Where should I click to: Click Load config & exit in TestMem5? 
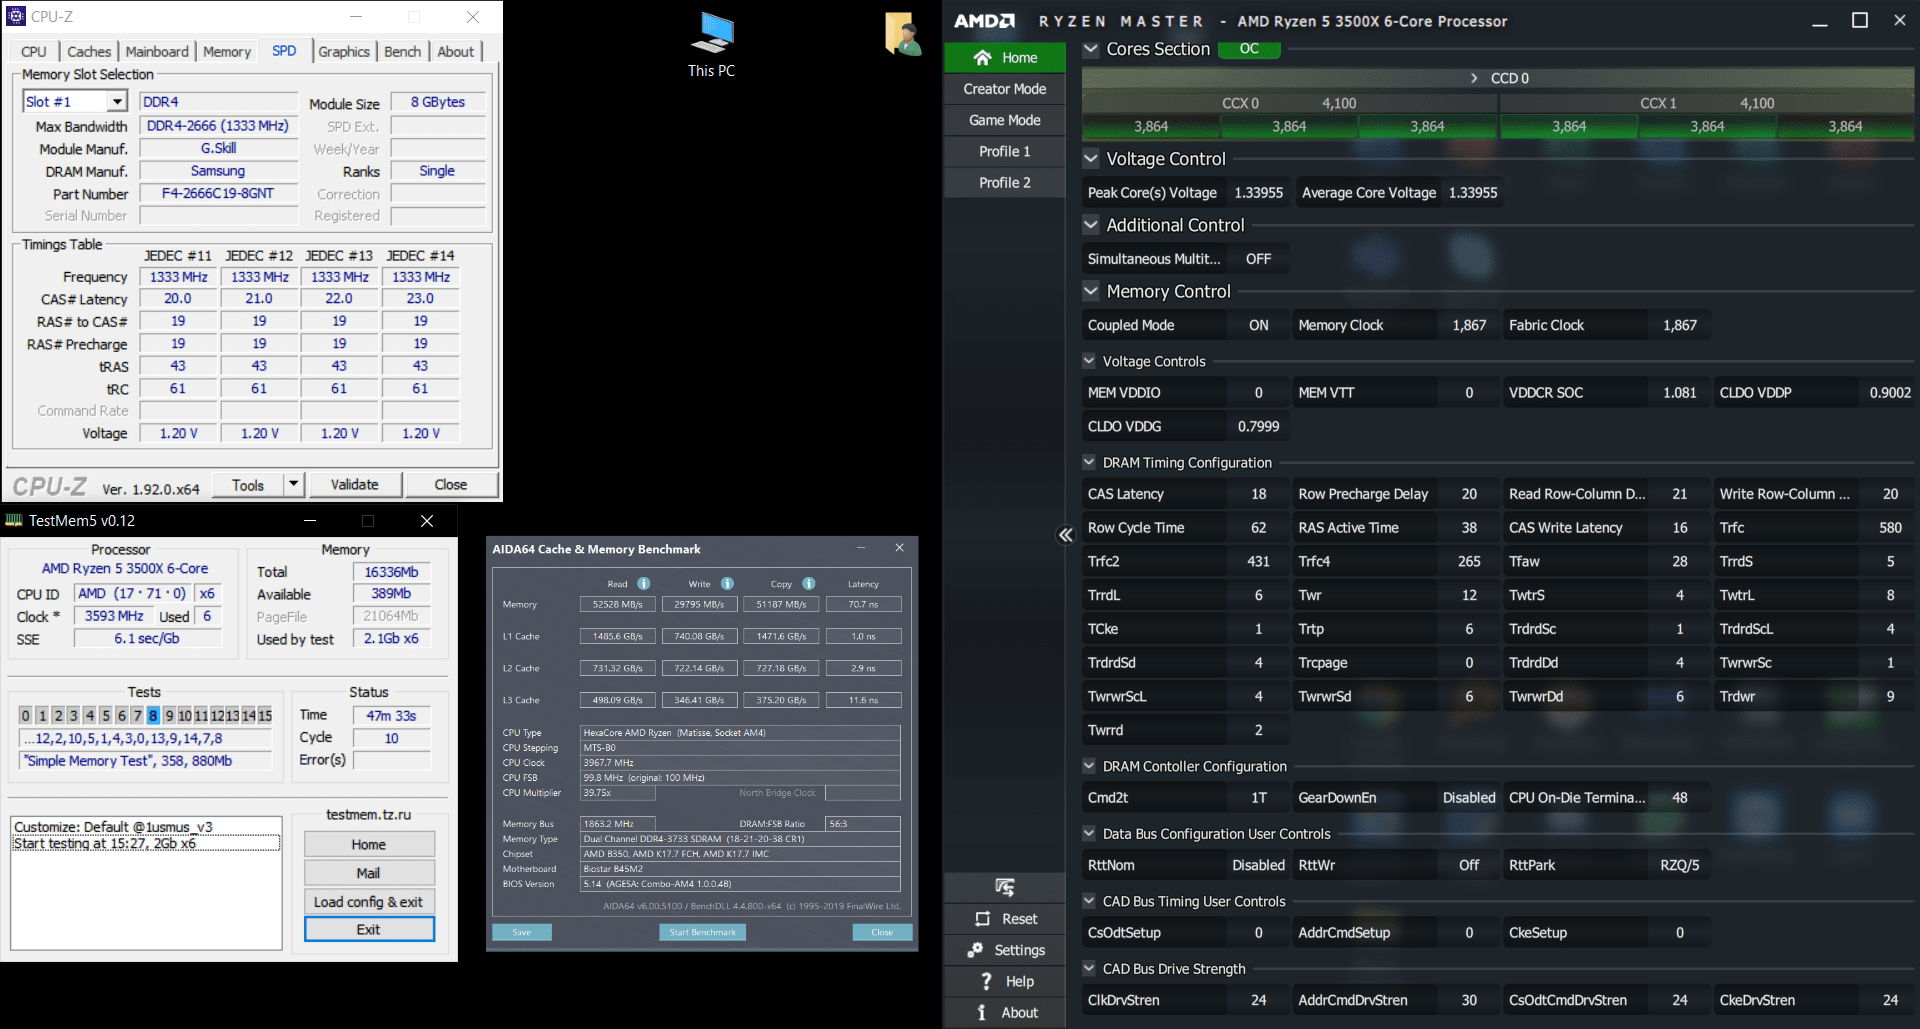[x=369, y=902]
